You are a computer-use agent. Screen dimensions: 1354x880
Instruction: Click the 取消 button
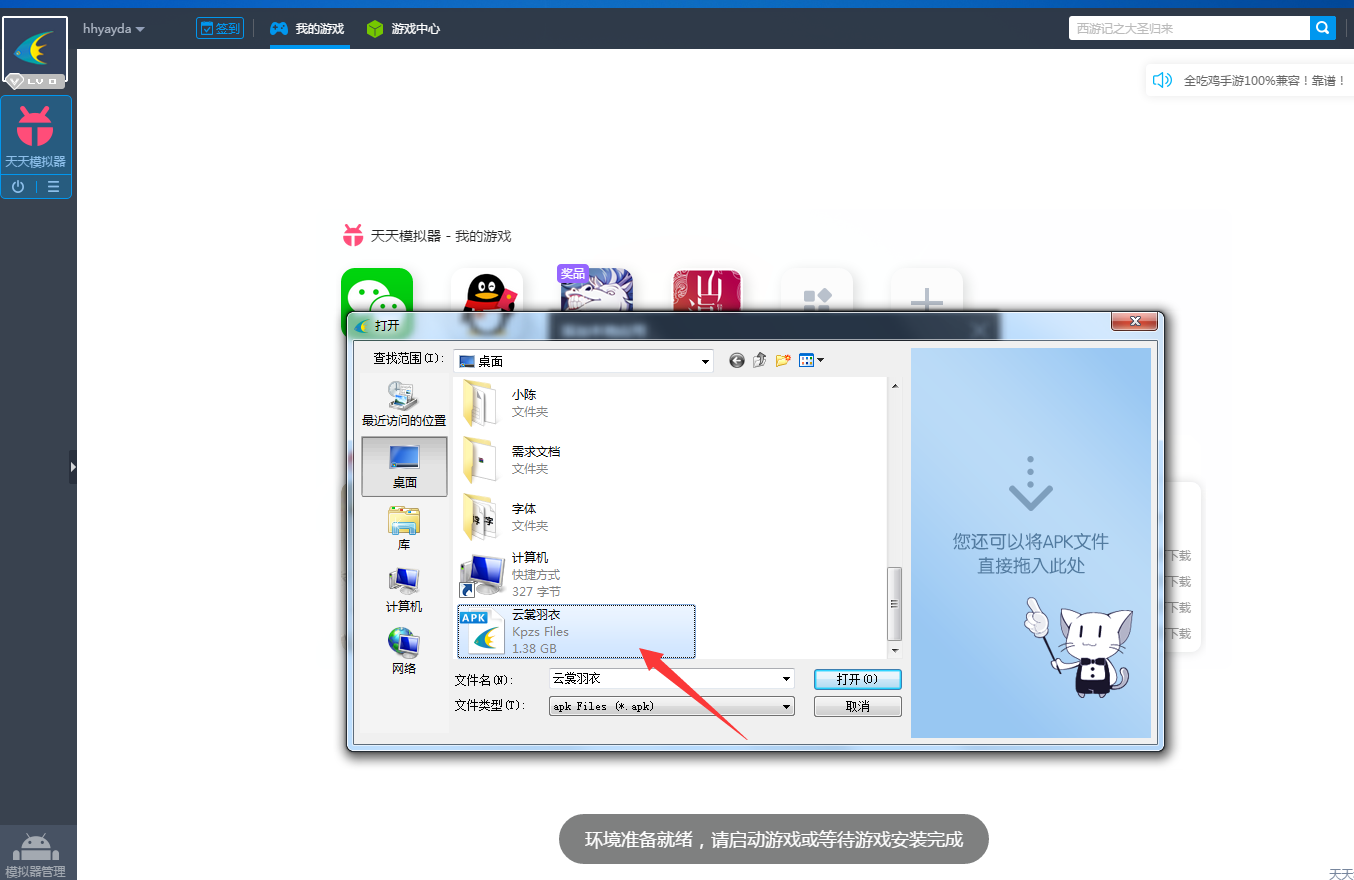858,706
